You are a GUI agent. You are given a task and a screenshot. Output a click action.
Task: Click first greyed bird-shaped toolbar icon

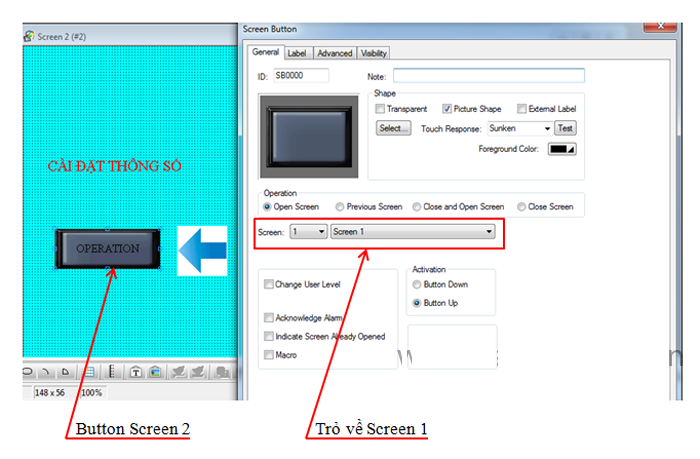tap(179, 371)
